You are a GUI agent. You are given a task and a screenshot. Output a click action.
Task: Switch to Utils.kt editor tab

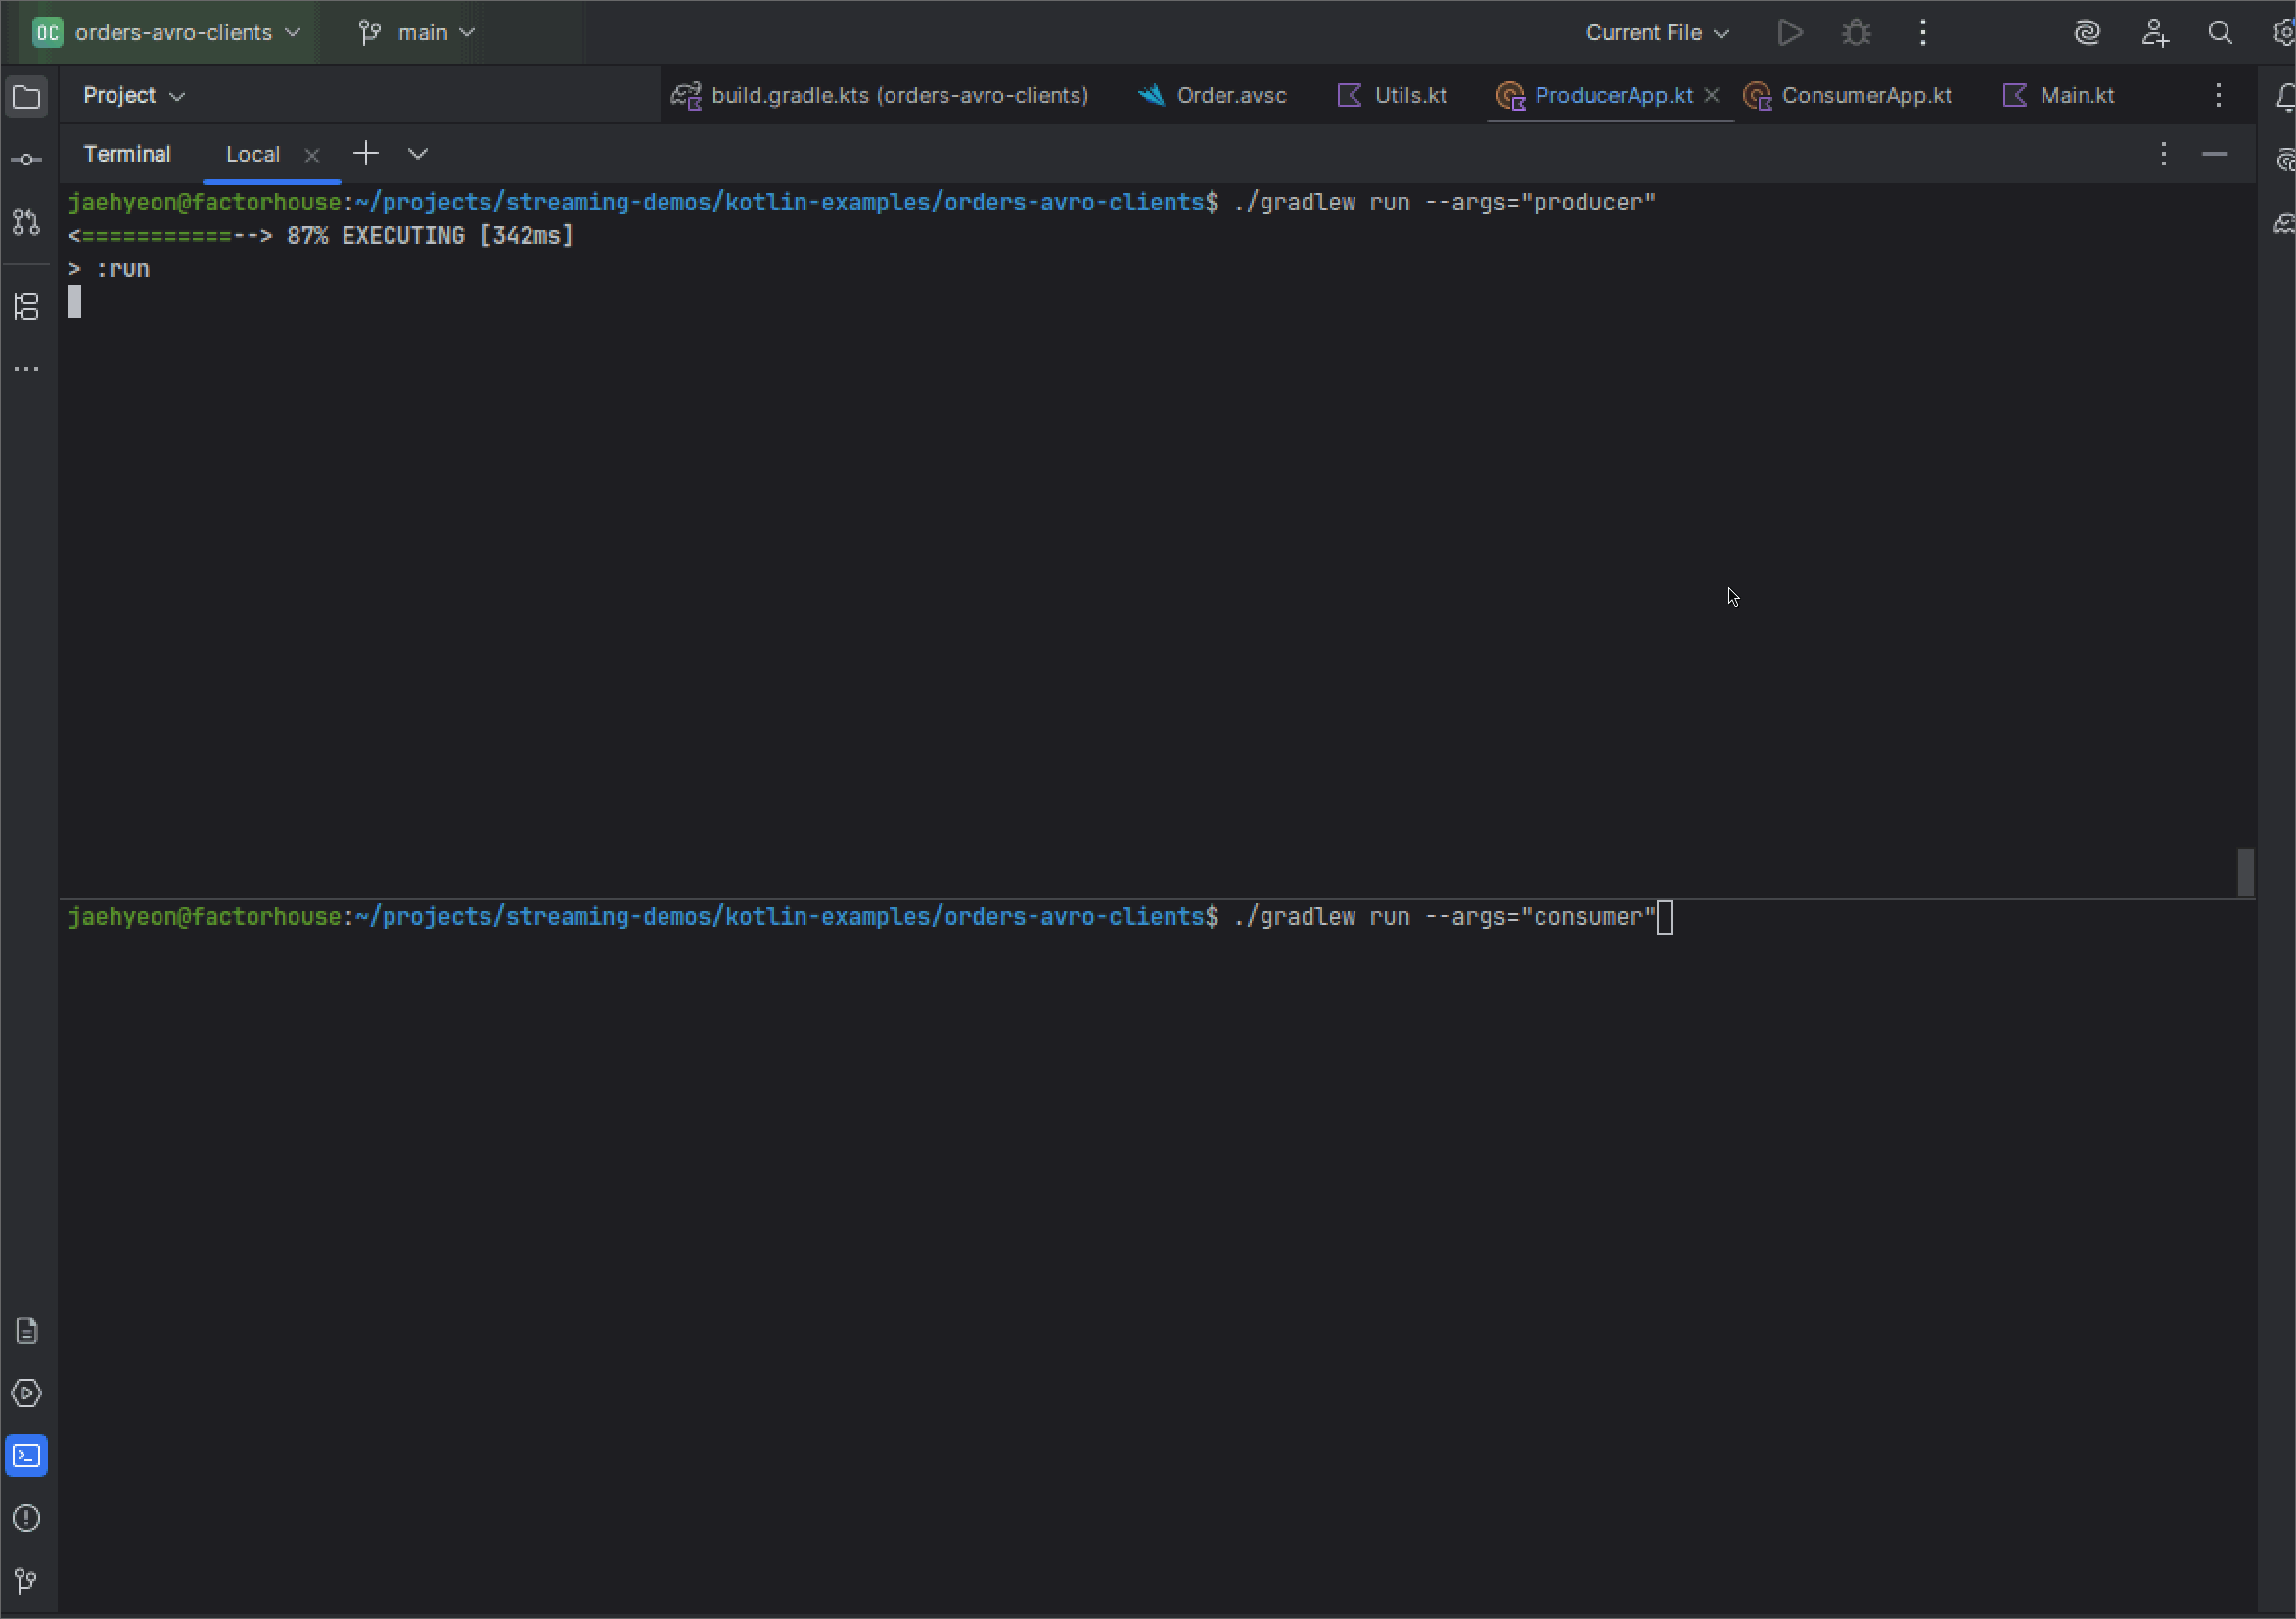[x=1392, y=96]
